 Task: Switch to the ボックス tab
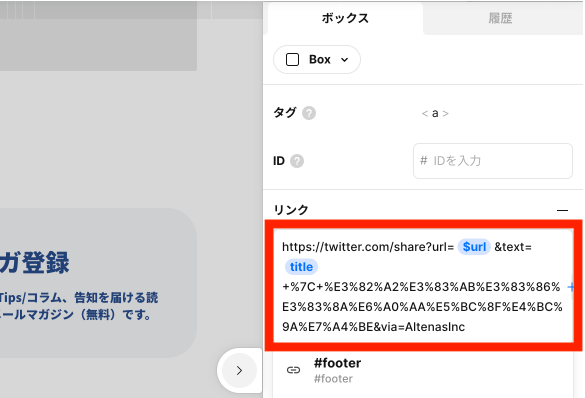tap(345, 18)
